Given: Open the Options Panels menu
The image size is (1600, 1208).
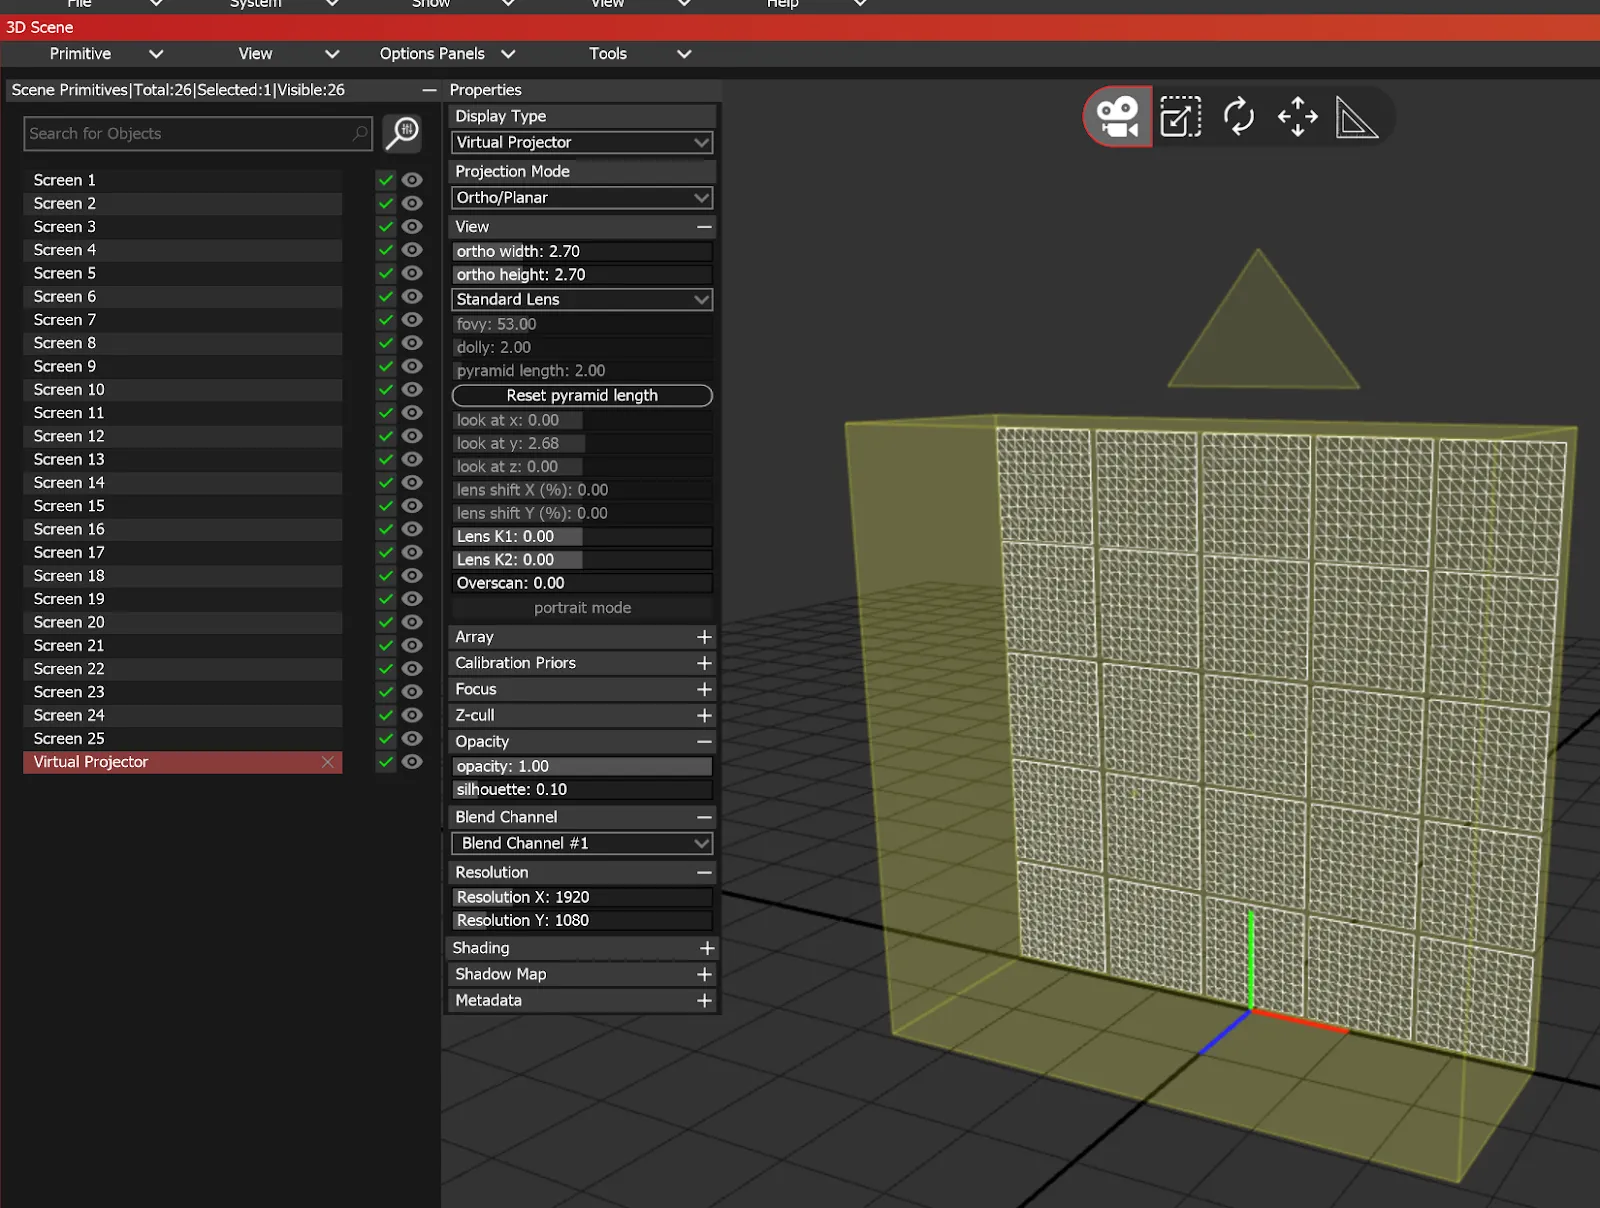Looking at the screenshot, I should [447, 54].
